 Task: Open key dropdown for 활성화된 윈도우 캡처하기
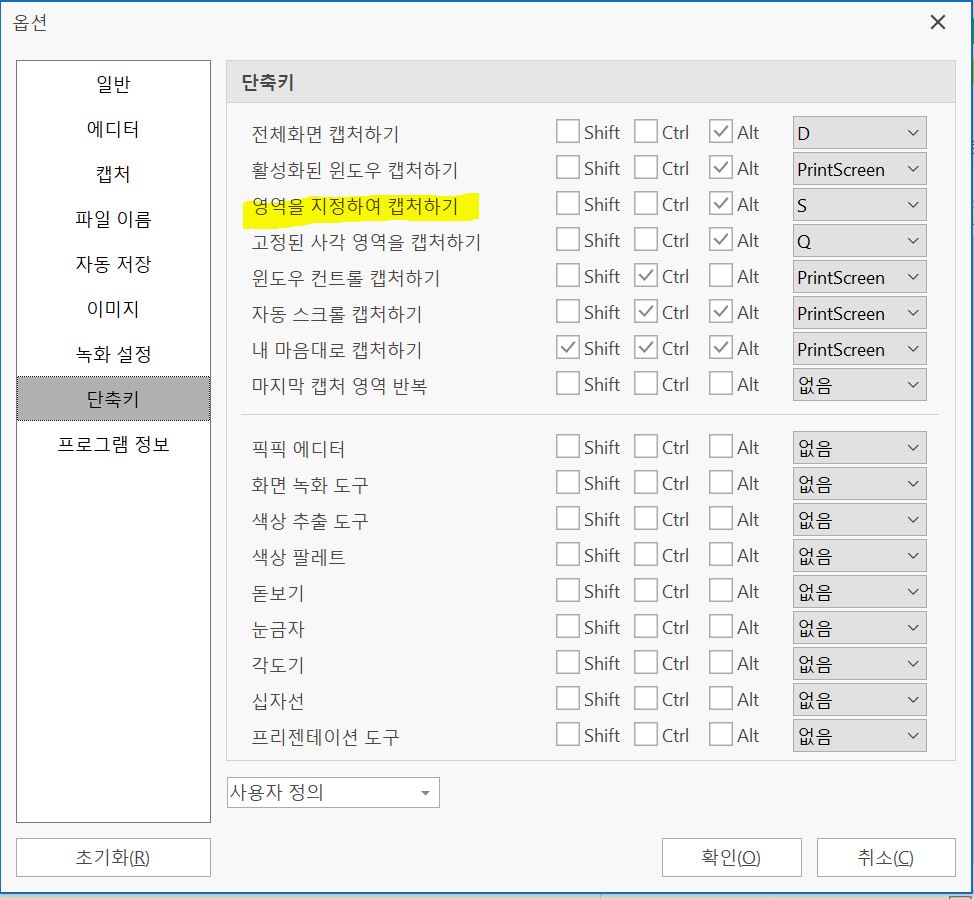pos(860,169)
